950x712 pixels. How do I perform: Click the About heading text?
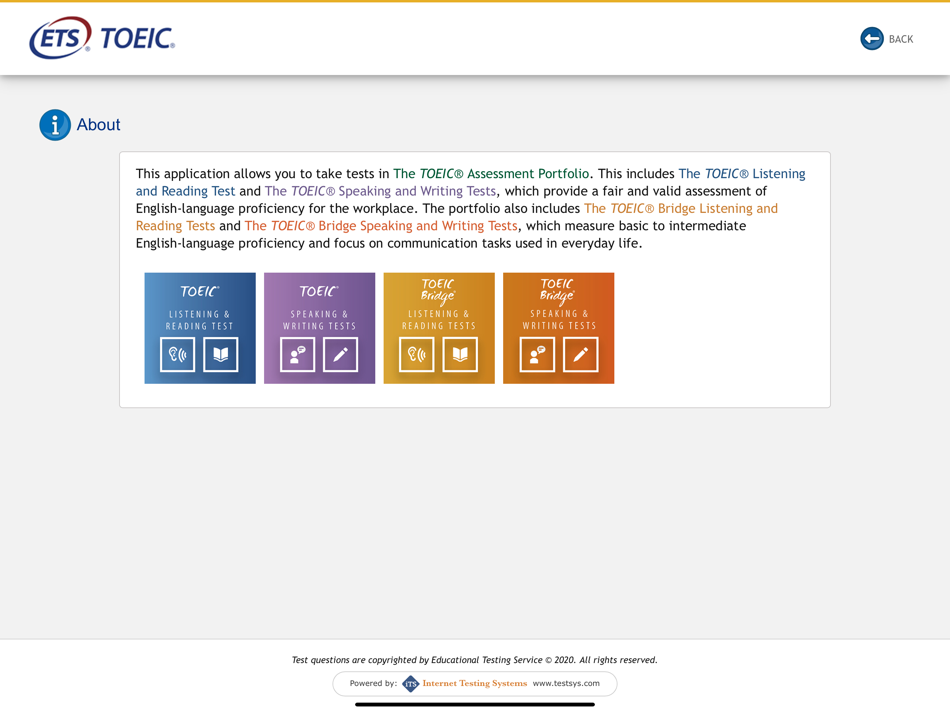(98, 125)
